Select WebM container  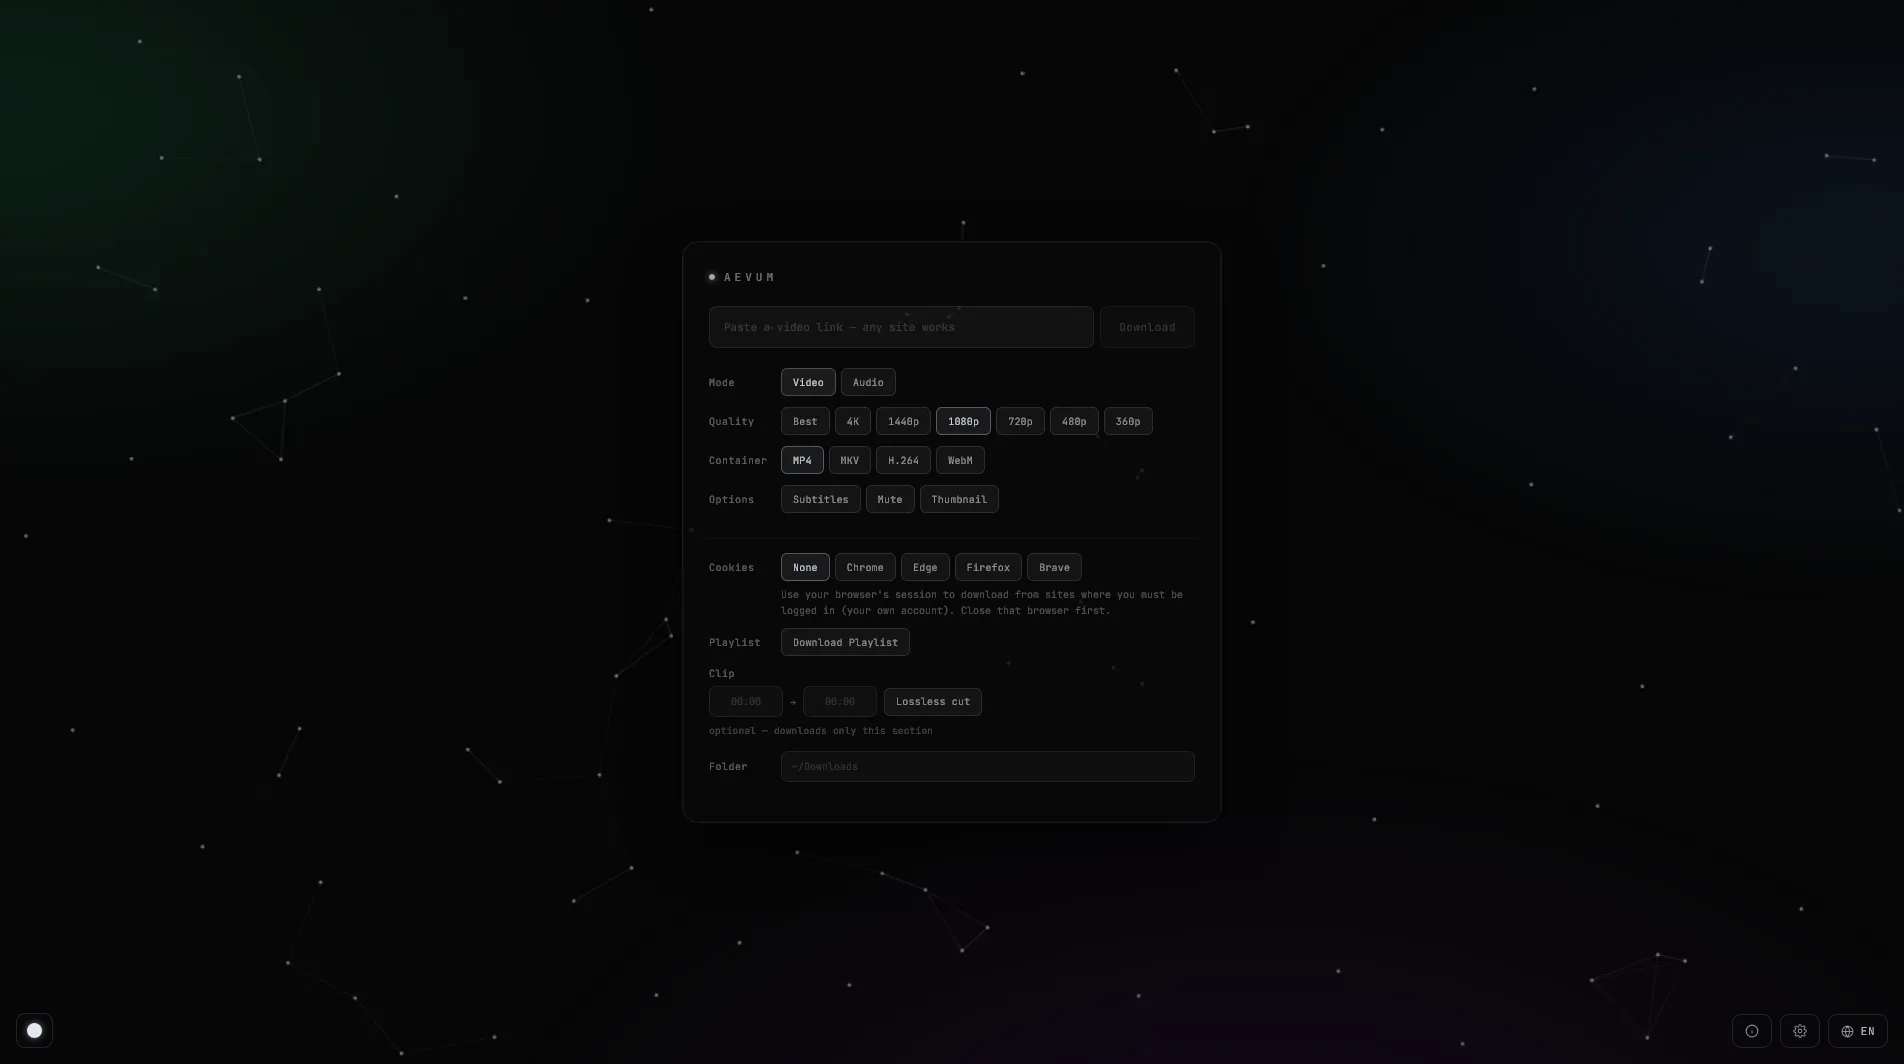960,460
